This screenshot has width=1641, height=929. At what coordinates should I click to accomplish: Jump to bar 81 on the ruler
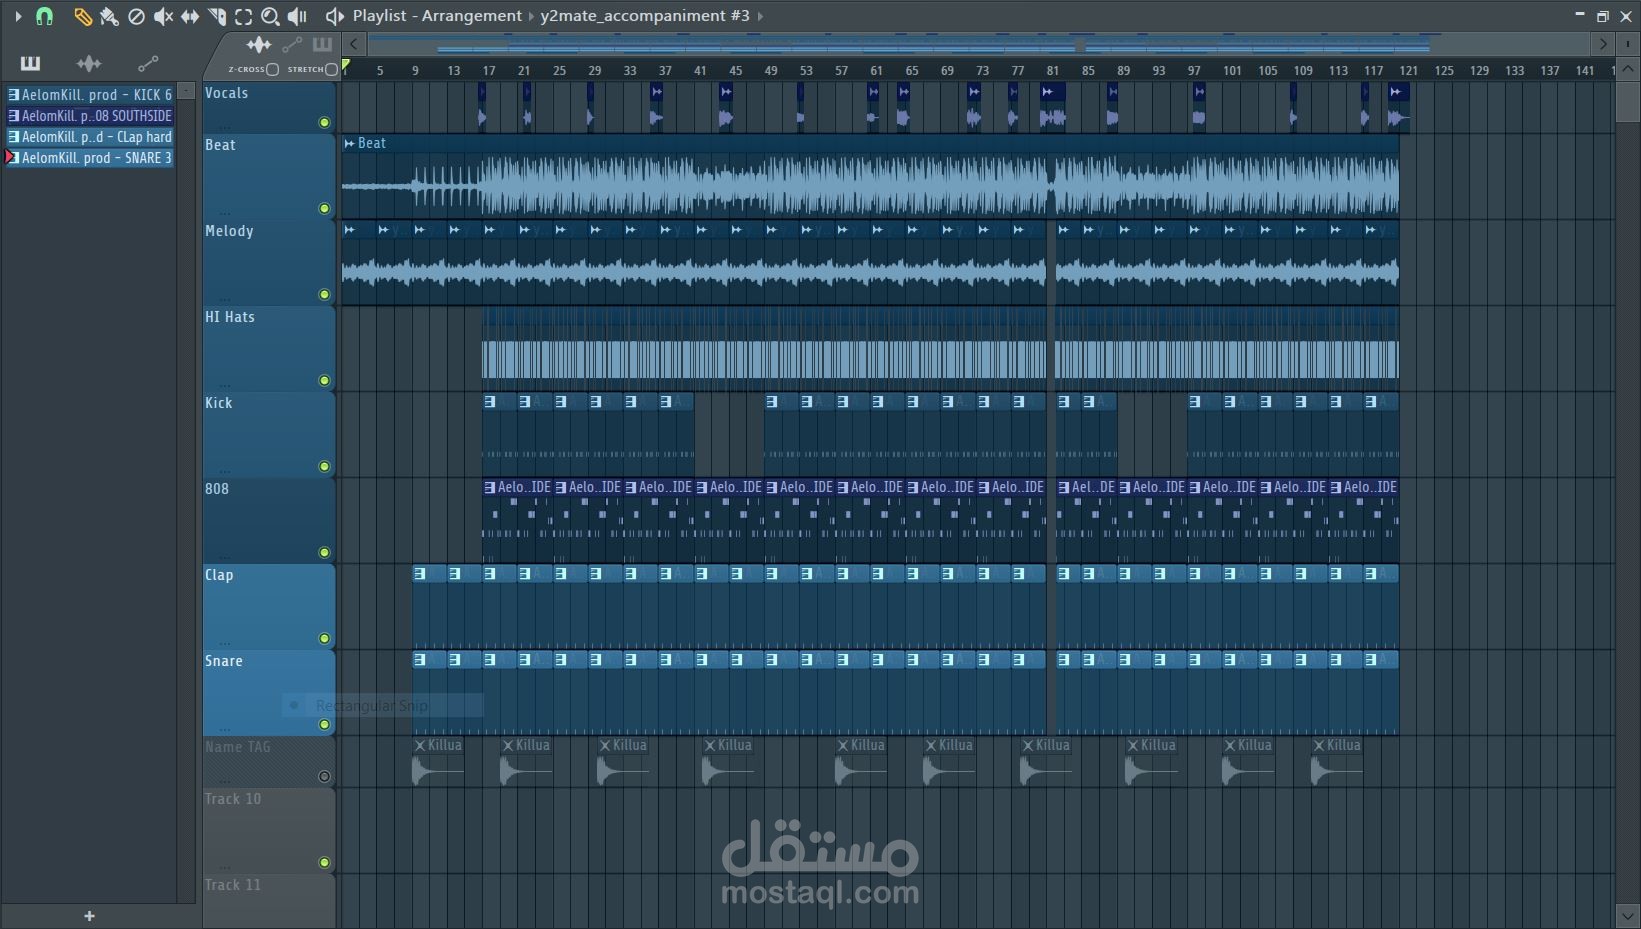pyautogui.click(x=1052, y=71)
